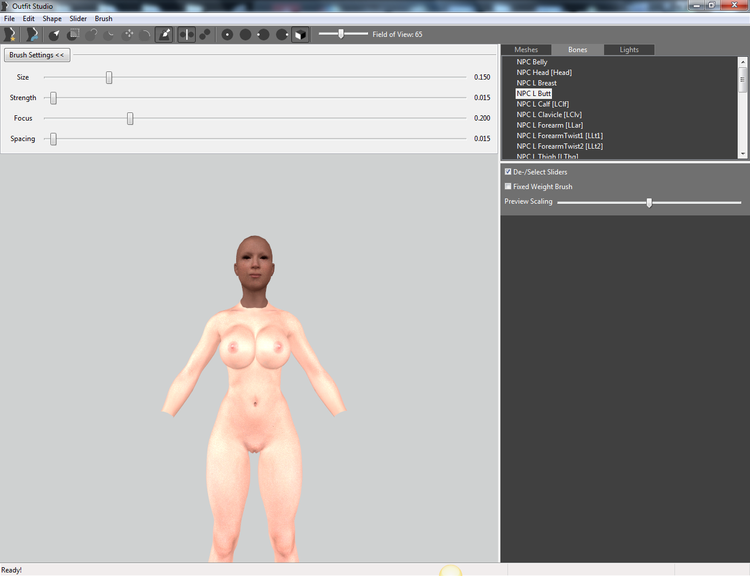Image resolution: width=750 pixels, height=576 pixels.
Task: Switch to the Bones tab
Action: (577, 50)
